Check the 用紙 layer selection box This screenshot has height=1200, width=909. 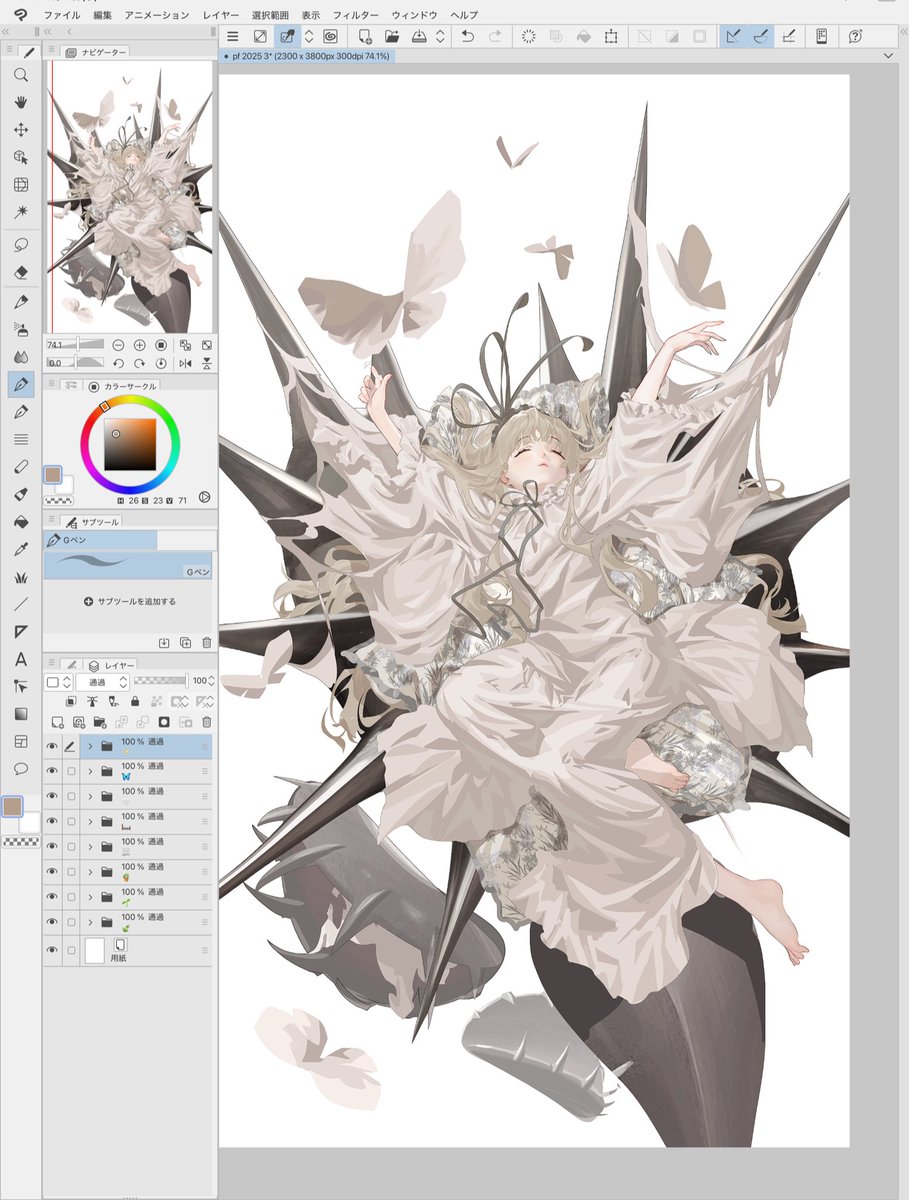pyautogui.click(x=71, y=950)
